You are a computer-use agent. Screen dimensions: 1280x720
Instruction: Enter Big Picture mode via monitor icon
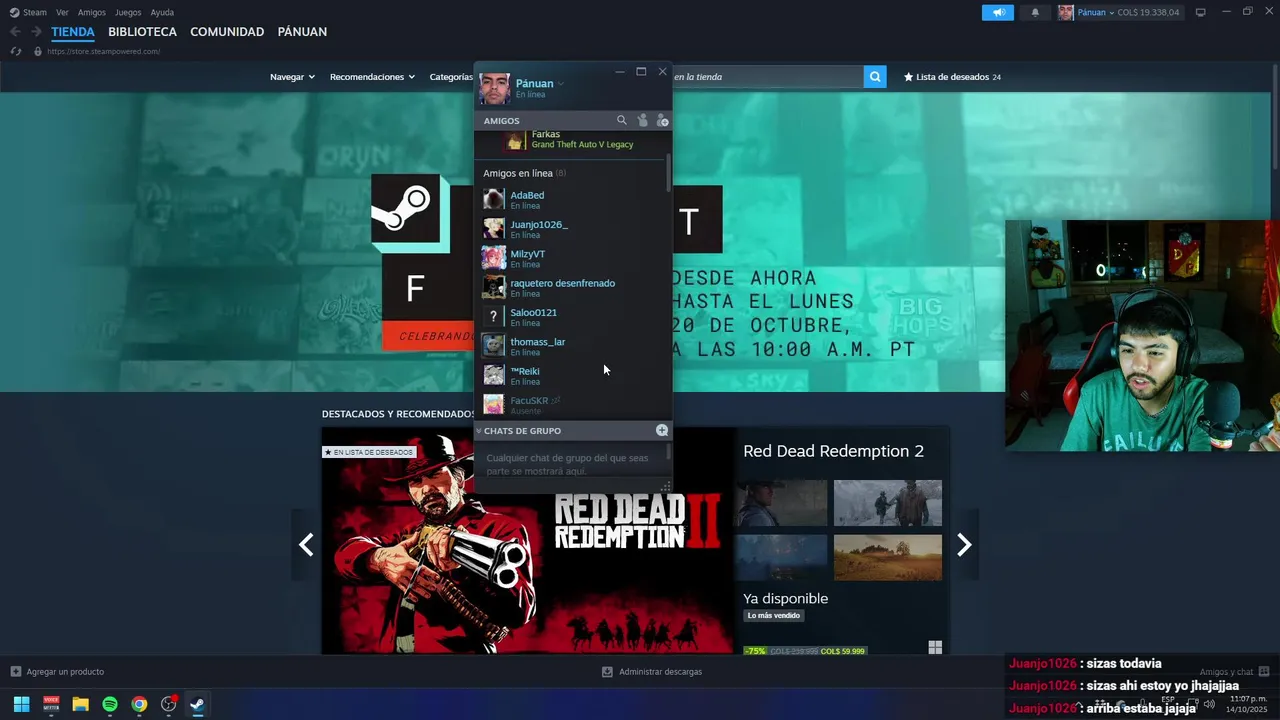pos(1201,12)
